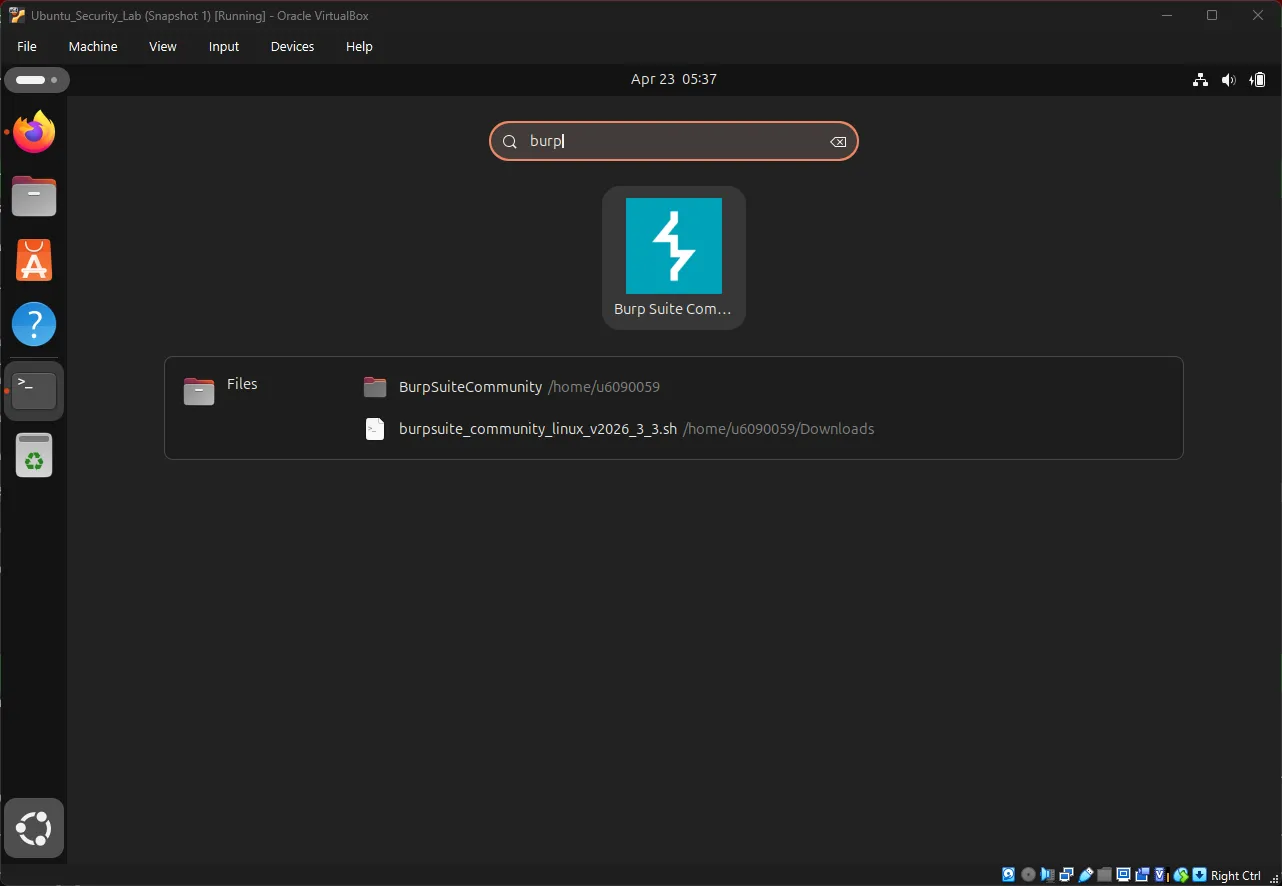This screenshot has width=1282, height=886.
Task: Open the BurpSuiteCommunity folder result
Action: point(470,387)
